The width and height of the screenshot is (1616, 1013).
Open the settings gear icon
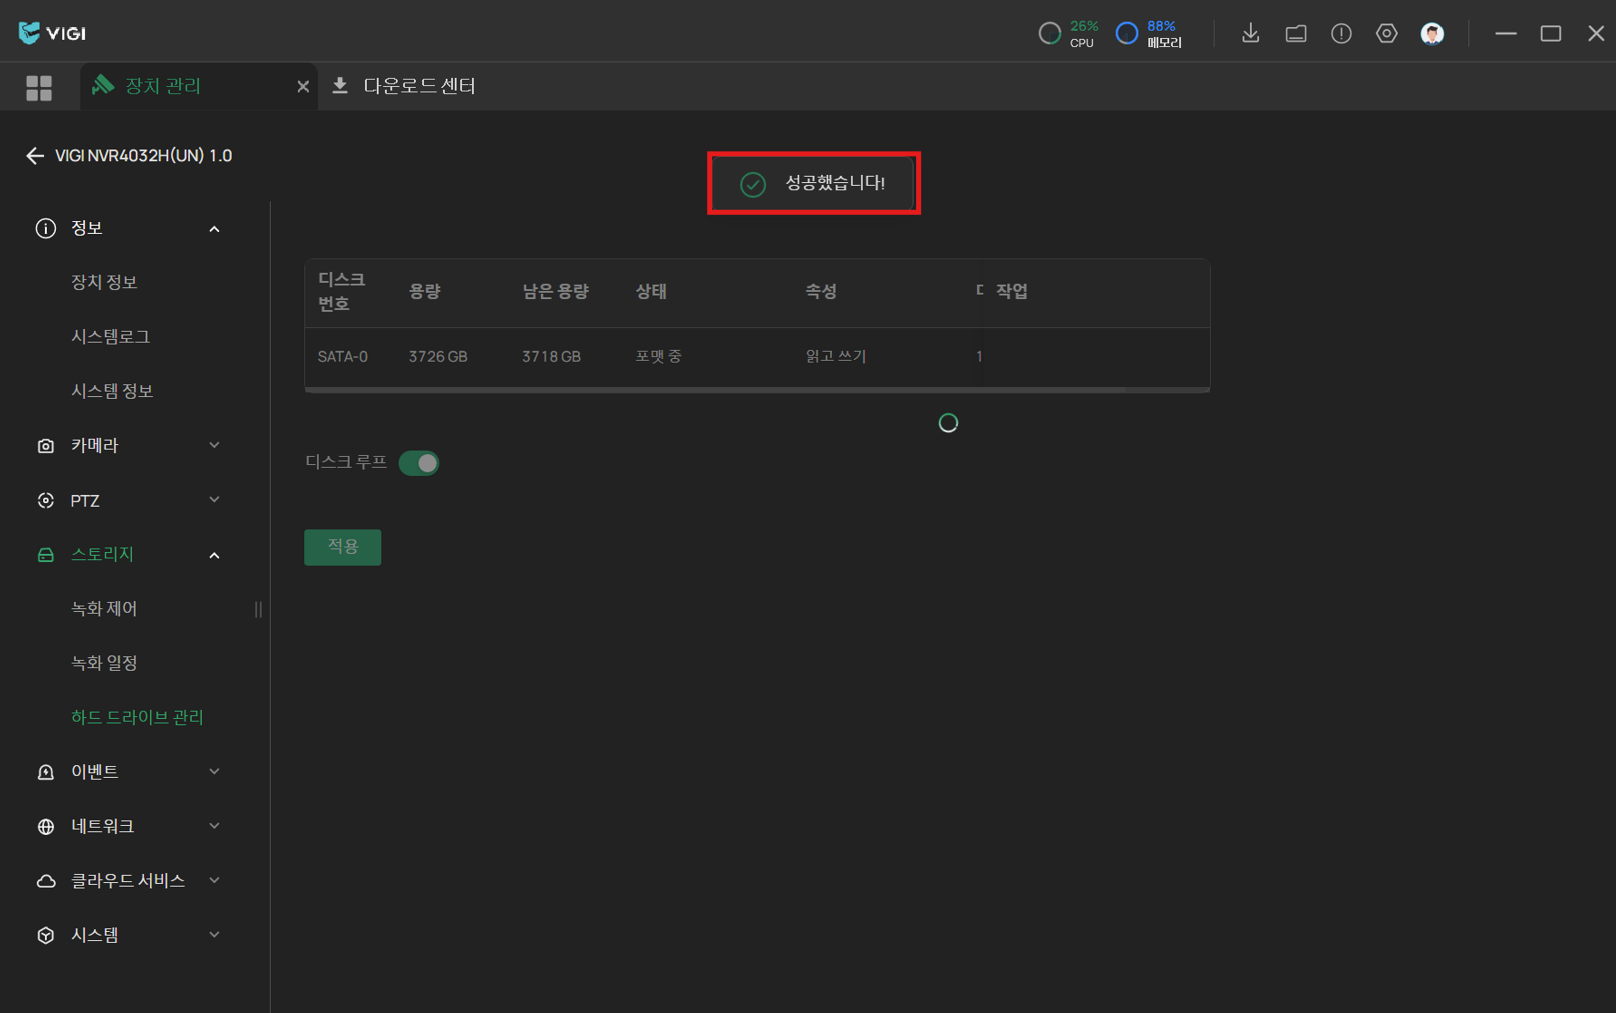1386,34
